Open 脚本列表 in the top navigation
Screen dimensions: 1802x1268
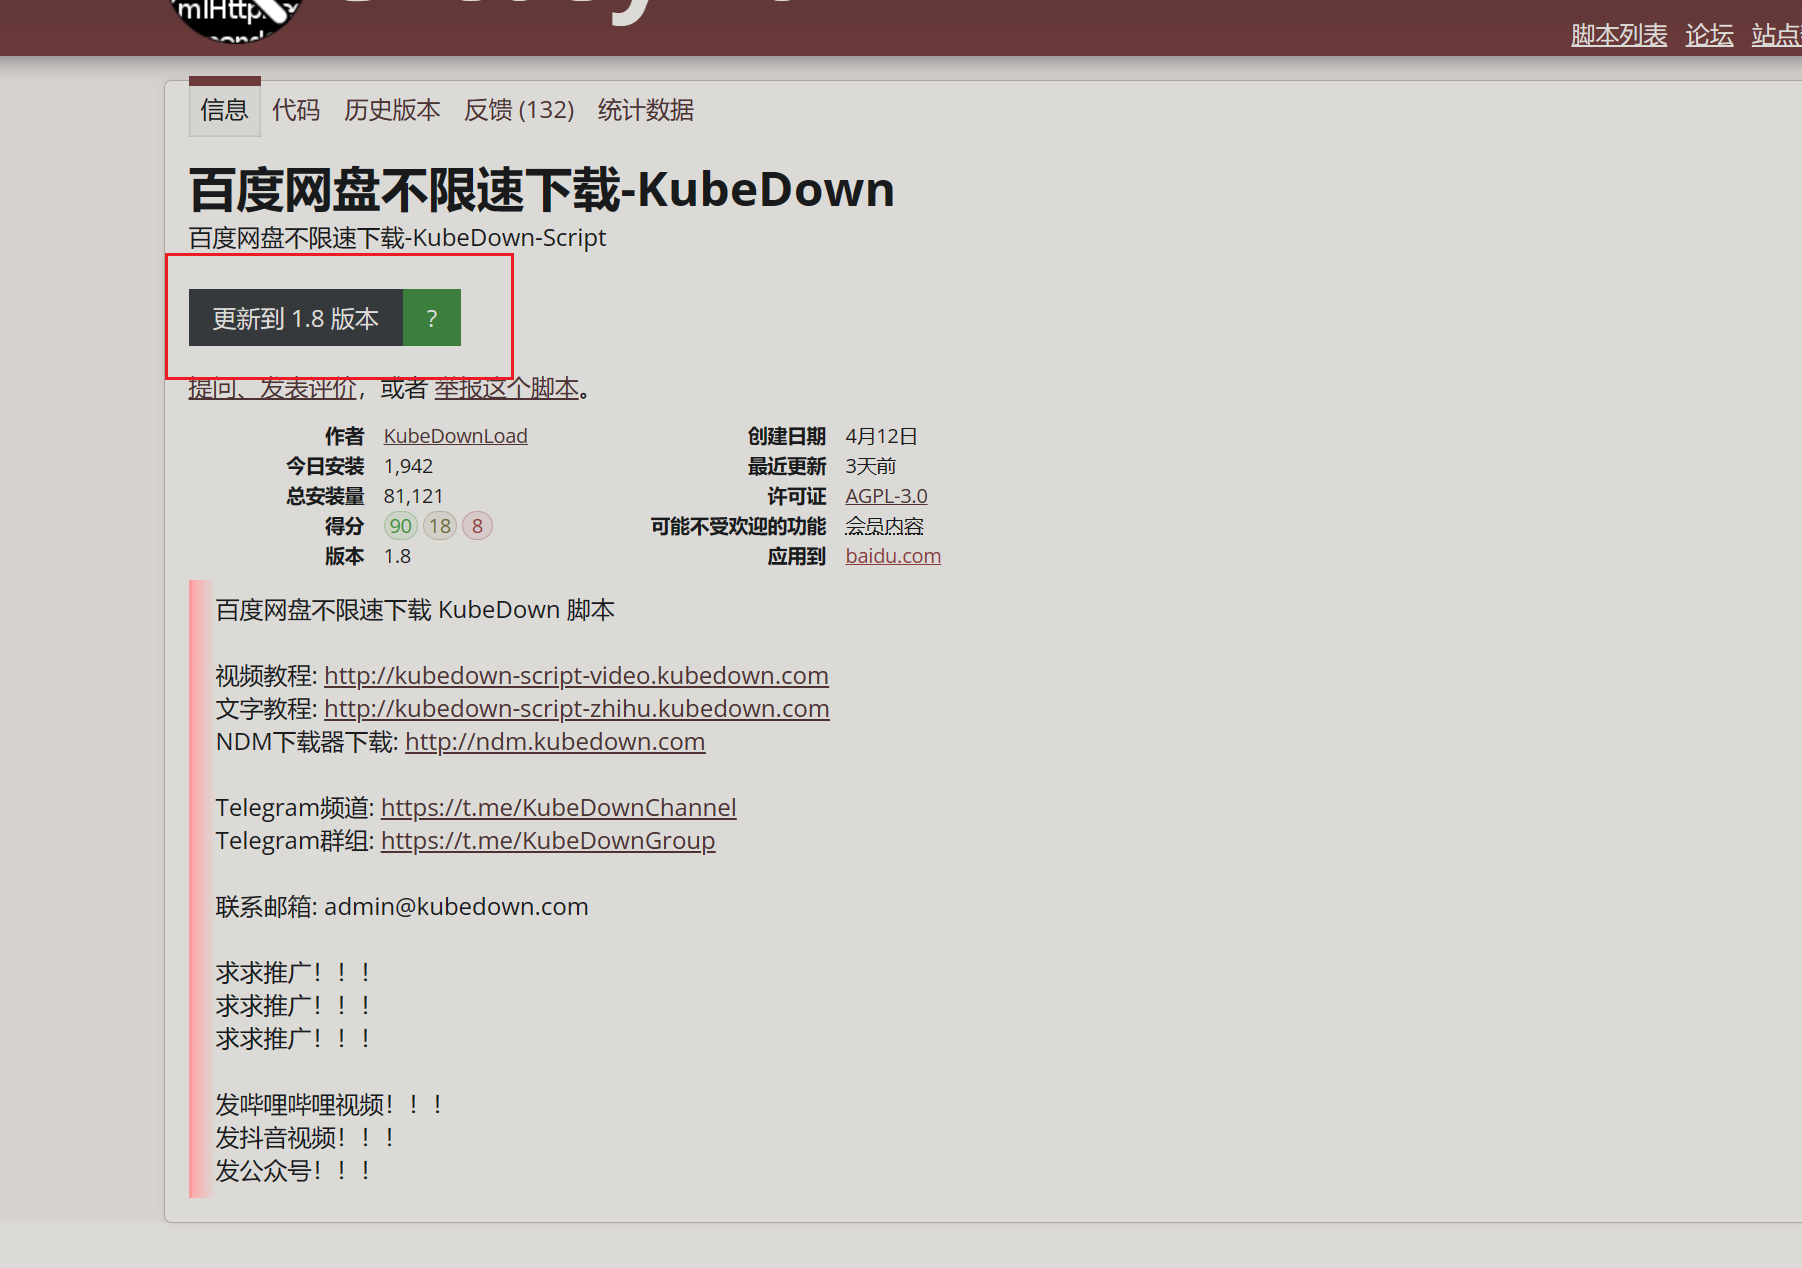[x=1619, y=35]
